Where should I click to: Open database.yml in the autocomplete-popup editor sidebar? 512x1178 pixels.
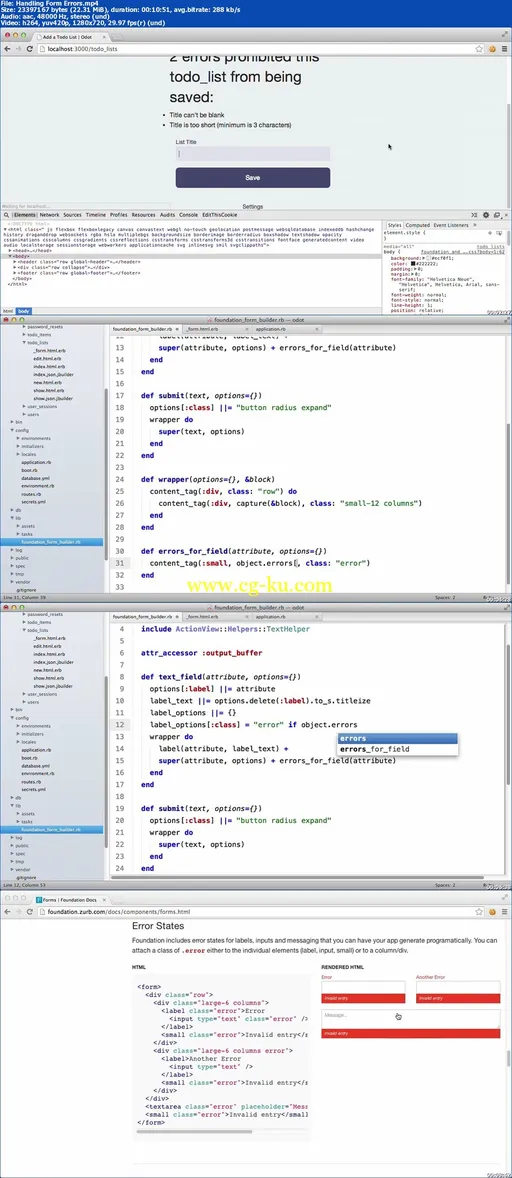point(35,766)
